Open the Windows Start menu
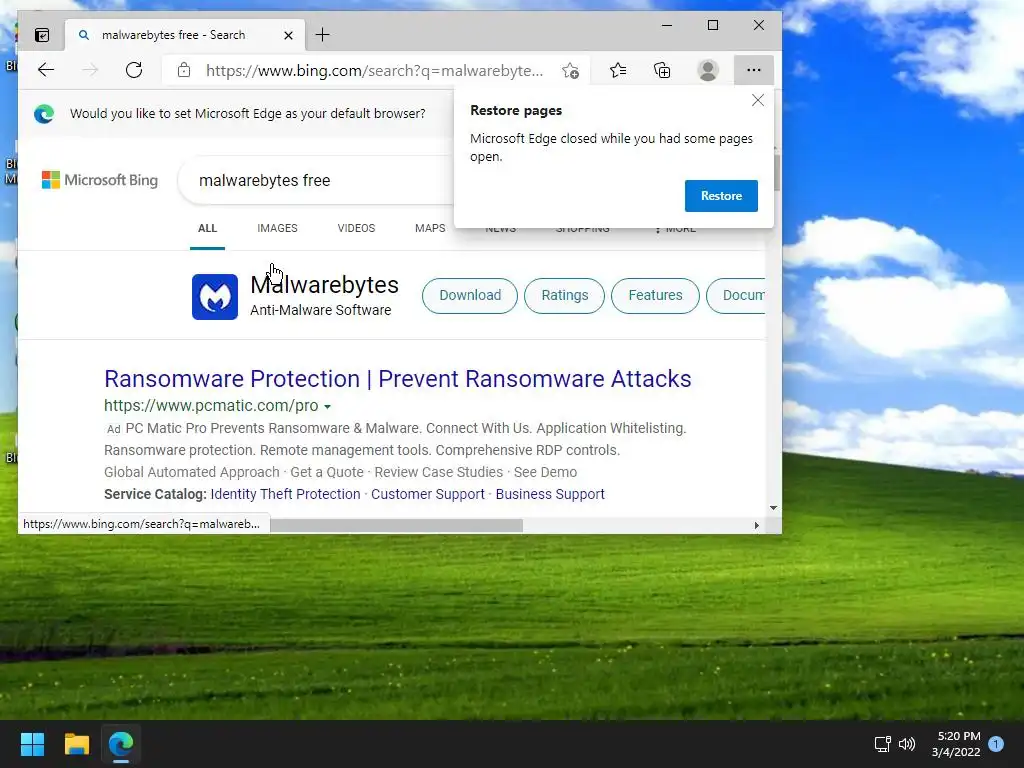The width and height of the screenshot is (1024, 768). (32, 744)
